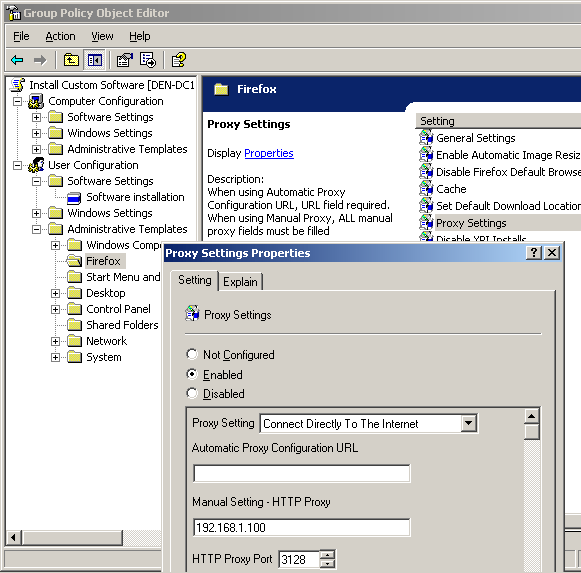Image resolution: width=581 pixels, height=573 pixels.
Task: Select Software installation in the tree
Action: click(135, 197)
